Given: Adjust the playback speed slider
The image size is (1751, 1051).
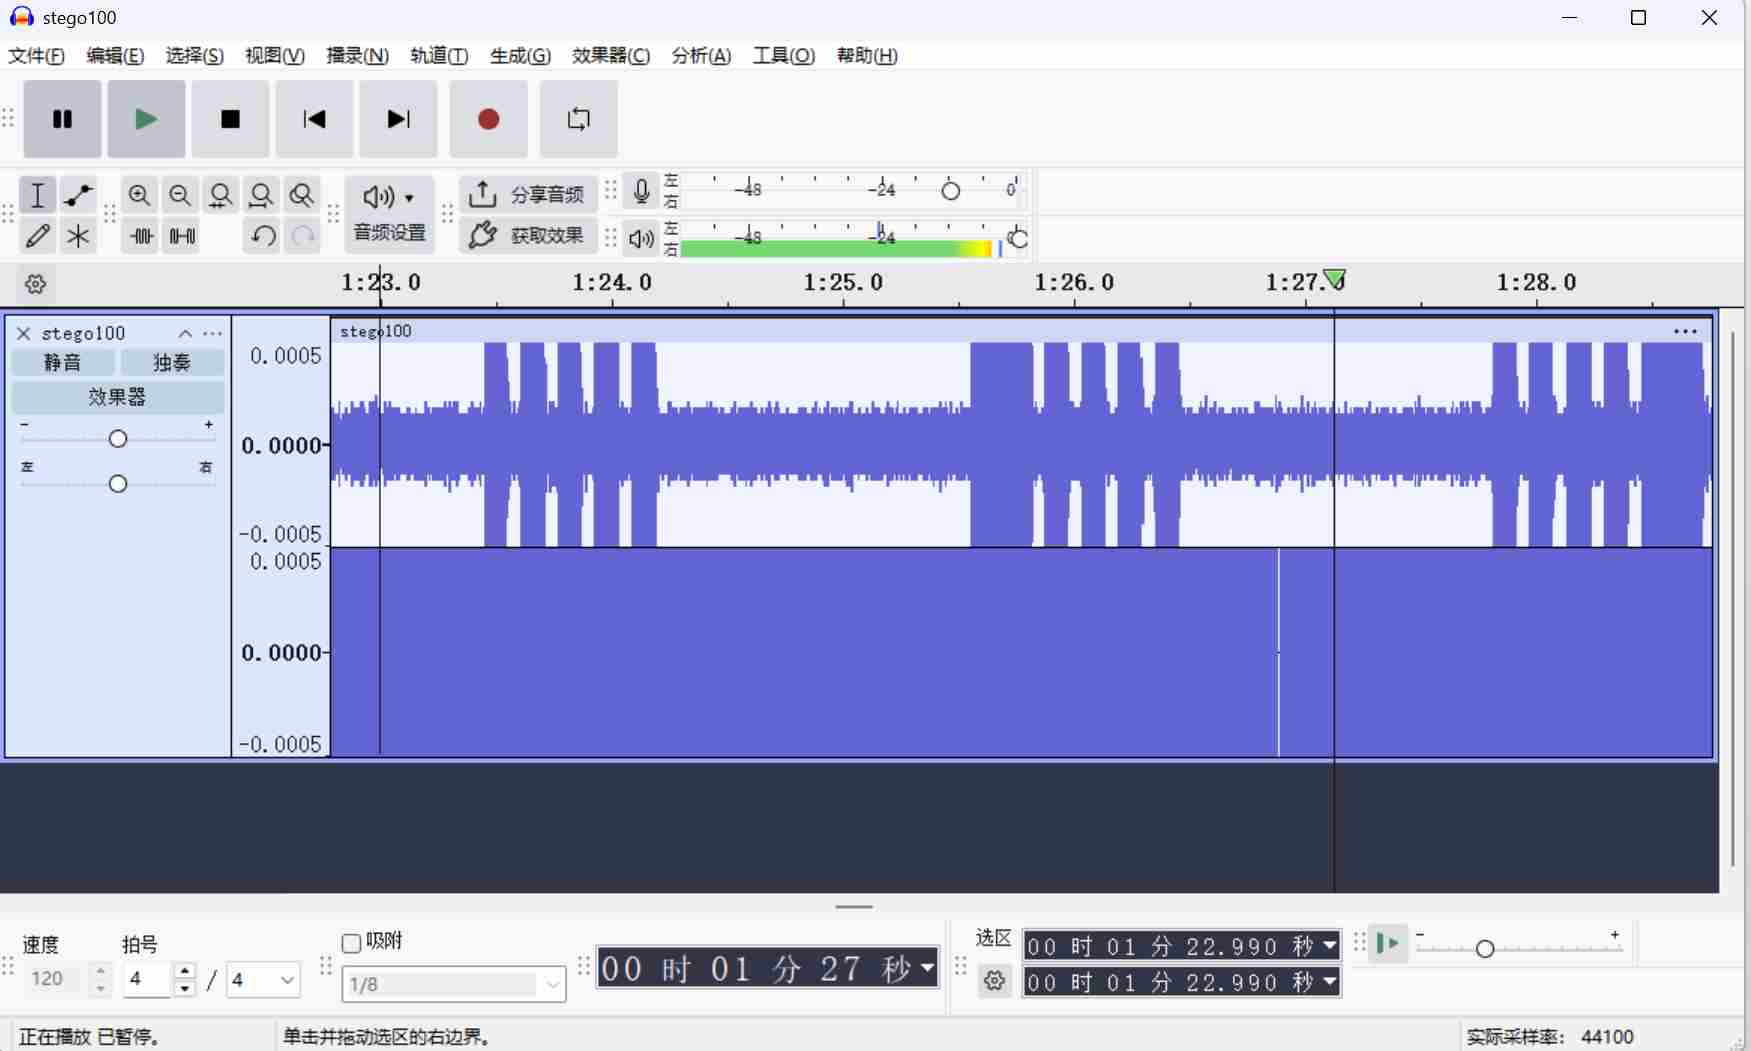Looking at the screenshot, I should tap(1485, 948).
